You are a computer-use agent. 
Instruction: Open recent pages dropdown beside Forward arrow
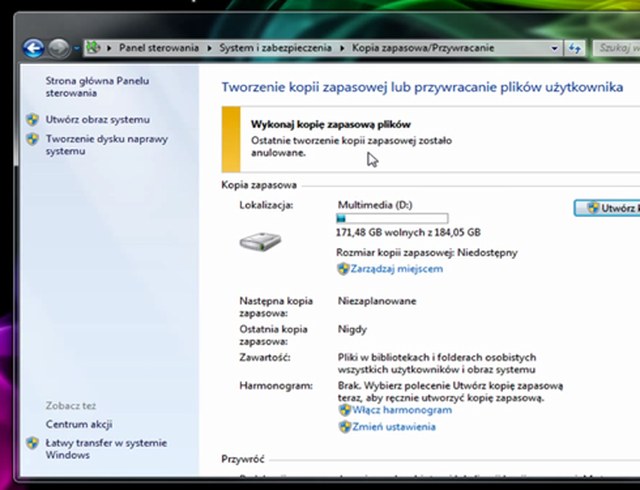(x=76, y=49)
